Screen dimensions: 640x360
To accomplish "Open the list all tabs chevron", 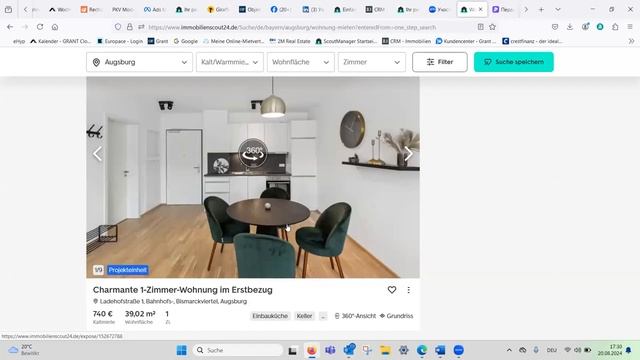I will (558, 9).
